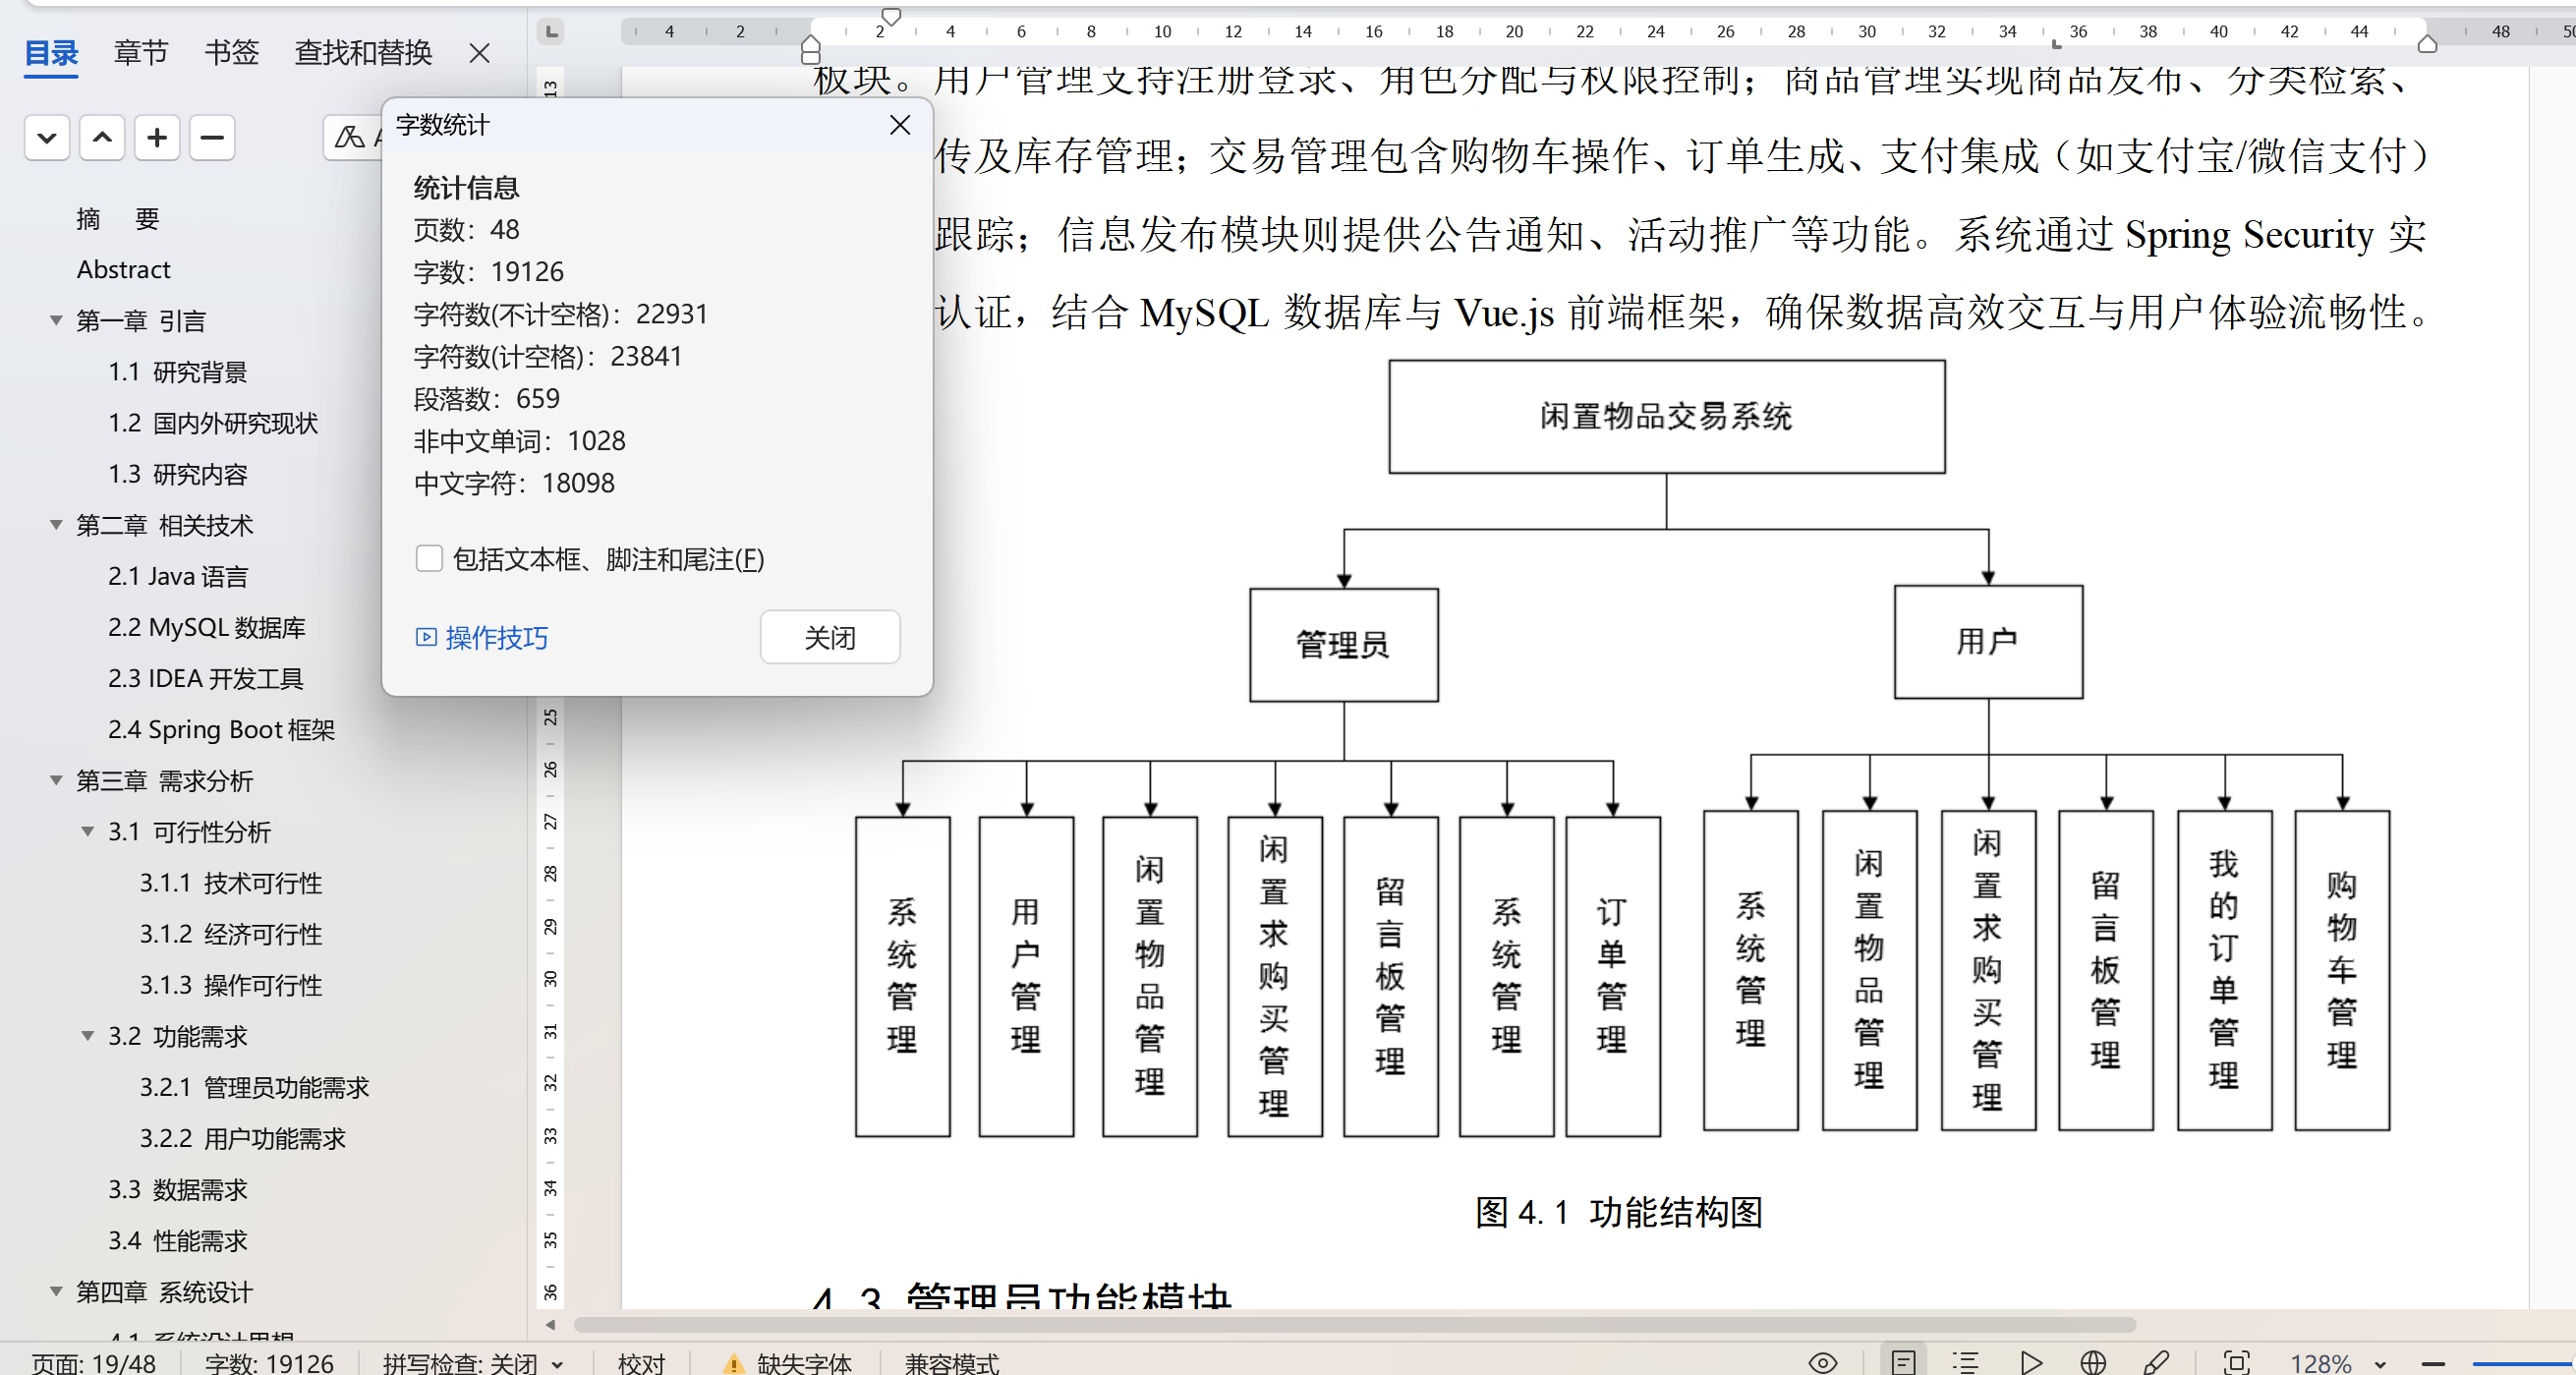Collapse the 第三章 需求分析 tree node

pos(56,780)
